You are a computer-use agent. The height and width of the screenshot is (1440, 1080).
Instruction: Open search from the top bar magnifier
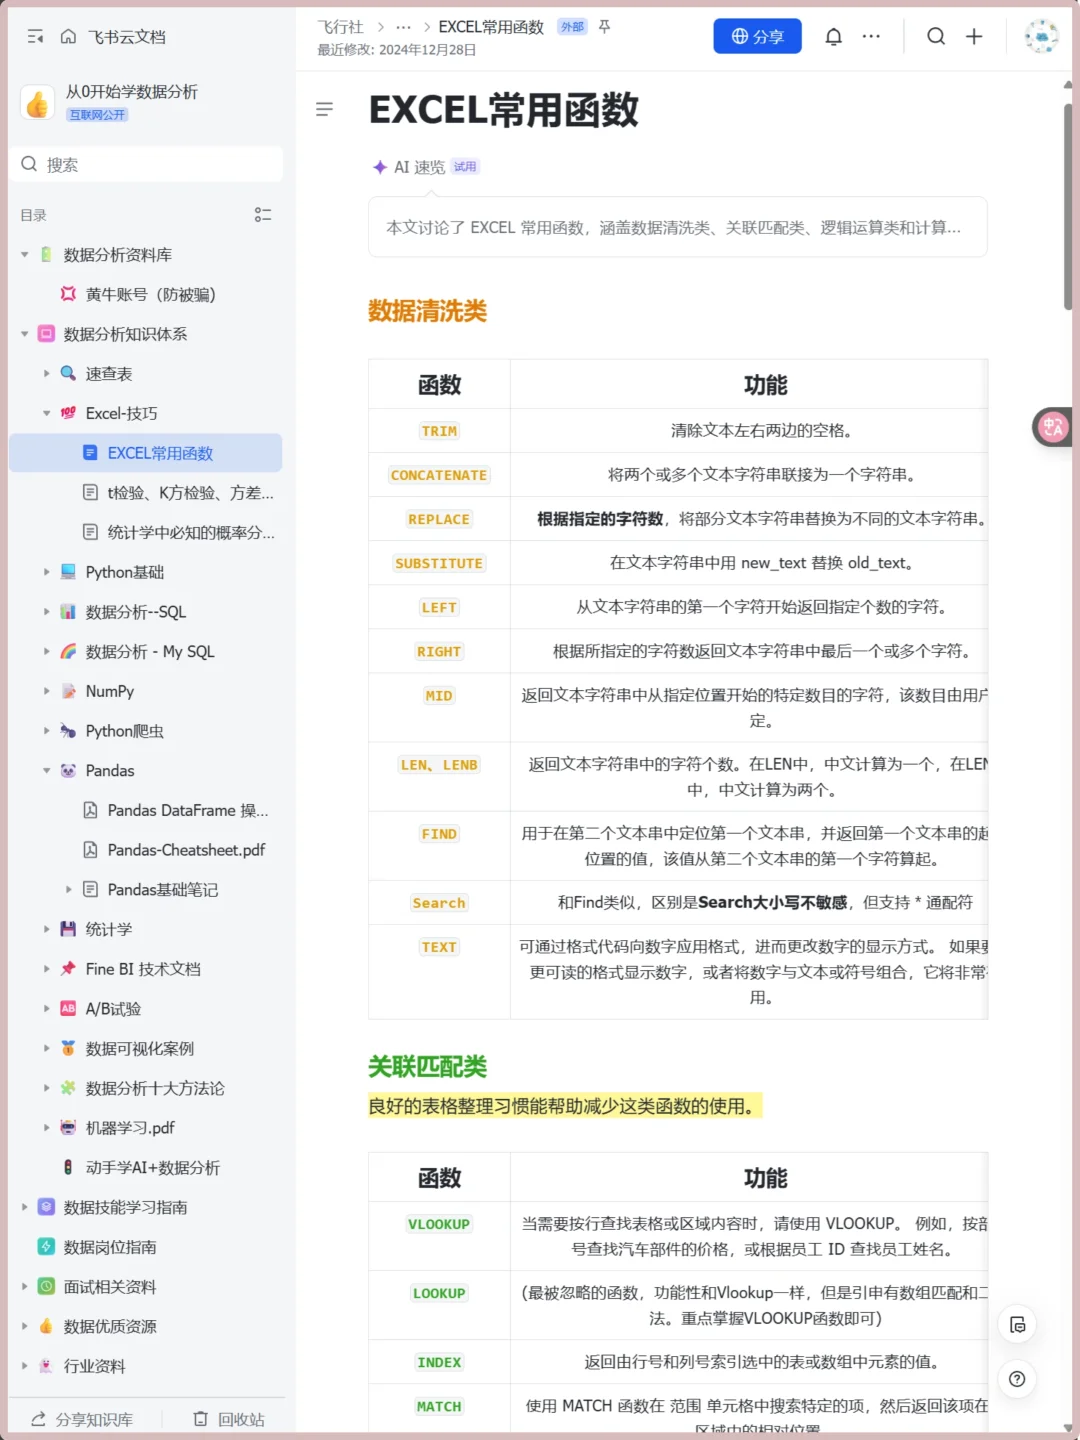[936, 36]
